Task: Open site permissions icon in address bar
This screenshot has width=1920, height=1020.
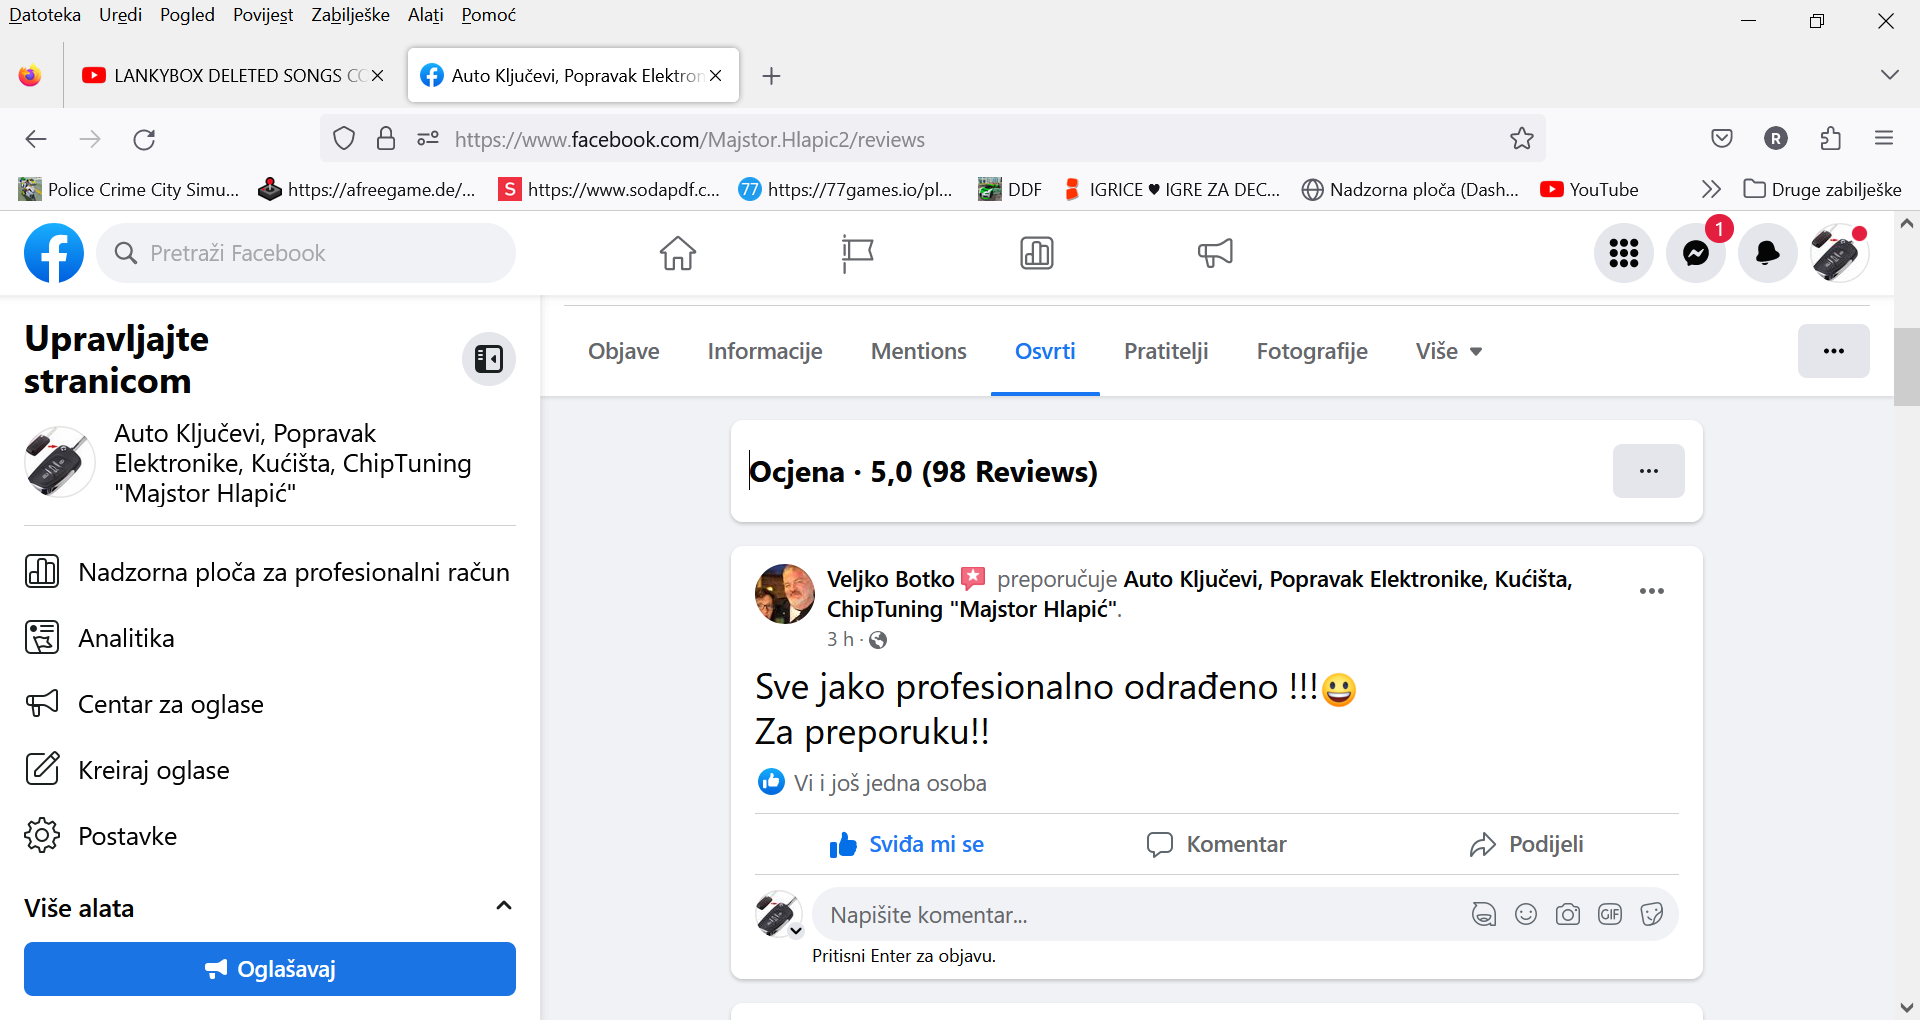Action: (428, 139)
